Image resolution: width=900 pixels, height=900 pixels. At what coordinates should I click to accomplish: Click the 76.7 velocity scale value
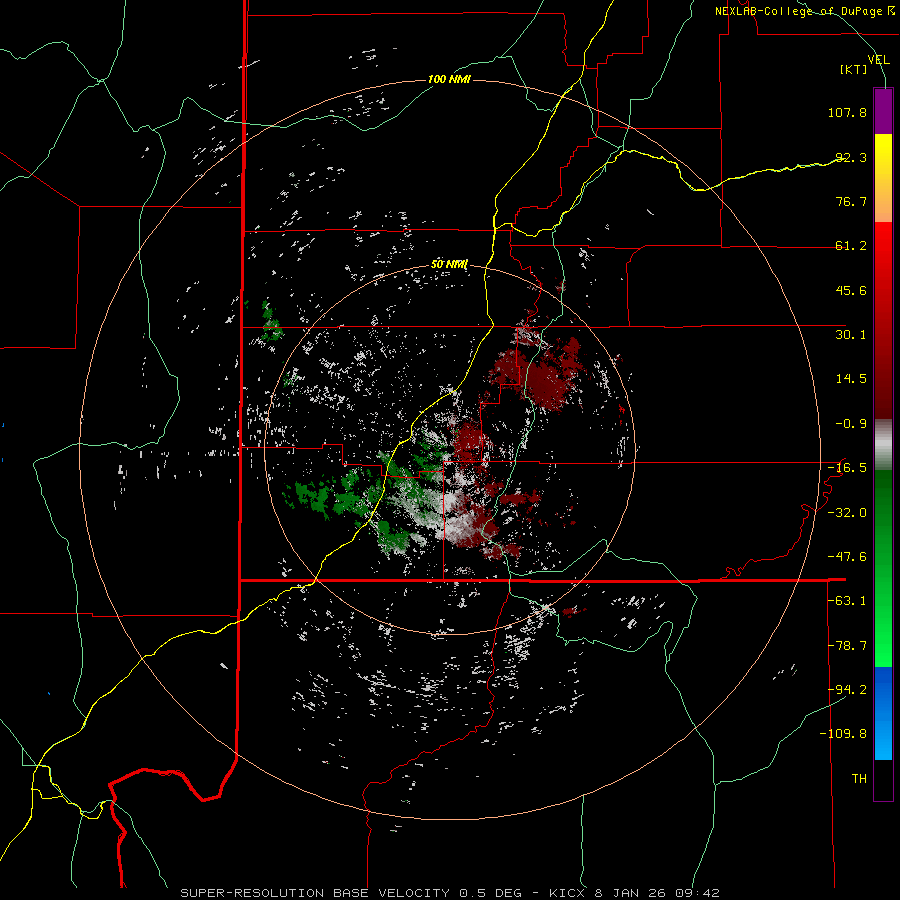tap(851, 201)
